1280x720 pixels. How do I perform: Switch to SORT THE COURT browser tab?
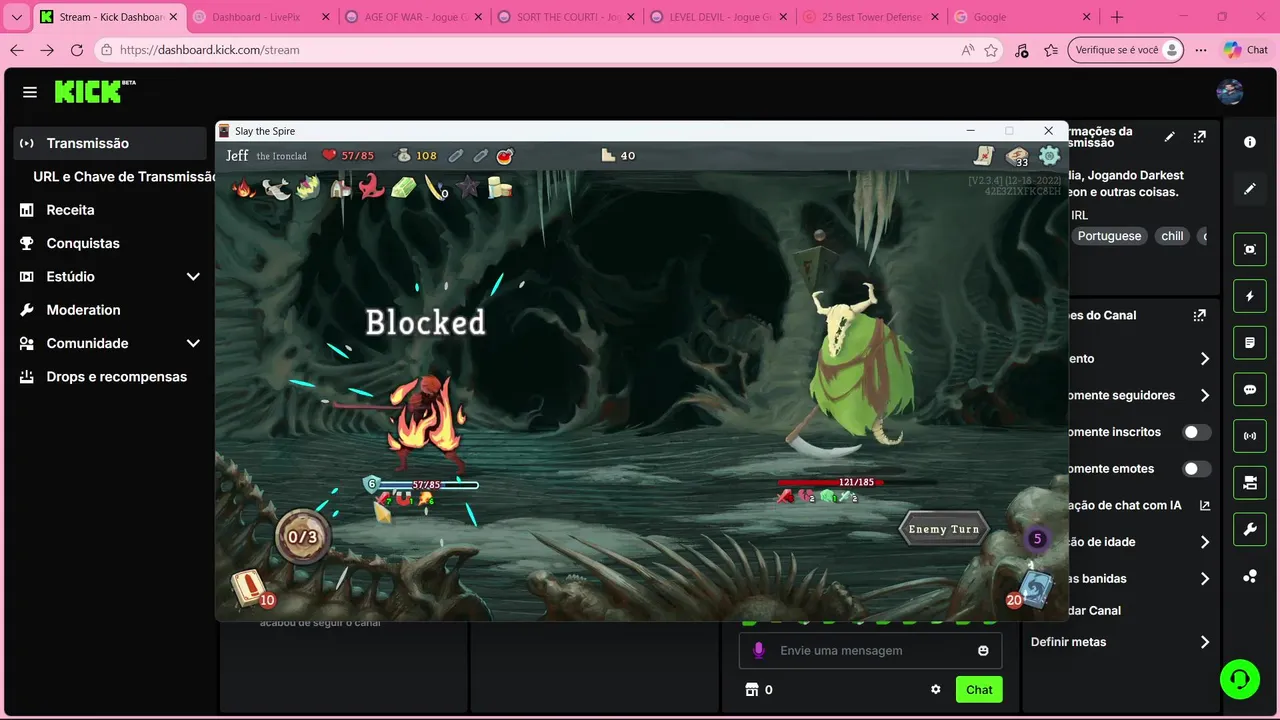(x=564, y=17)
